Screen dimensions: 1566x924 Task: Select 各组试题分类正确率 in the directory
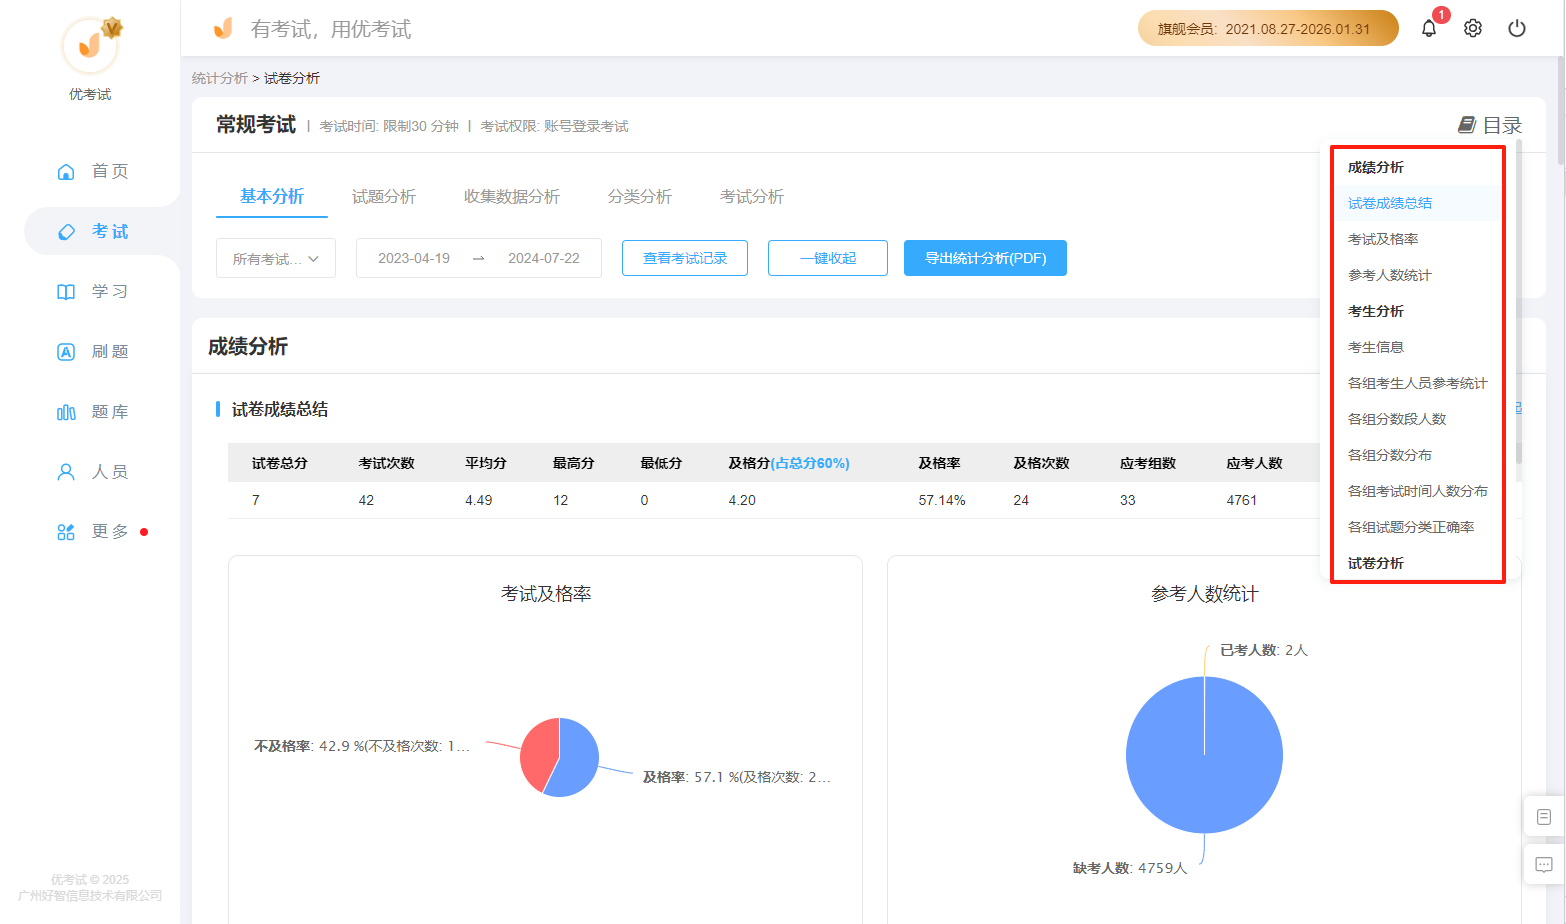(x=1411, y=527)
